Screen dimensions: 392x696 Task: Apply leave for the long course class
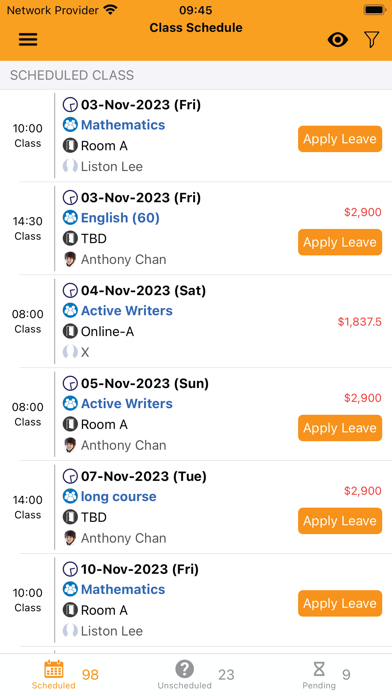click(340, 521)
